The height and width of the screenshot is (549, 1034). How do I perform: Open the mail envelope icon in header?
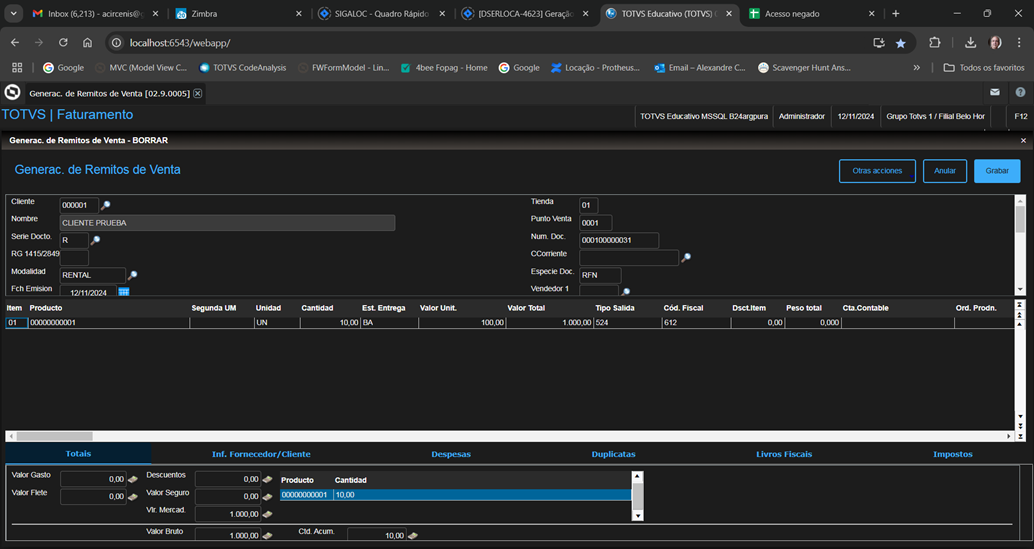click(995, 92)
